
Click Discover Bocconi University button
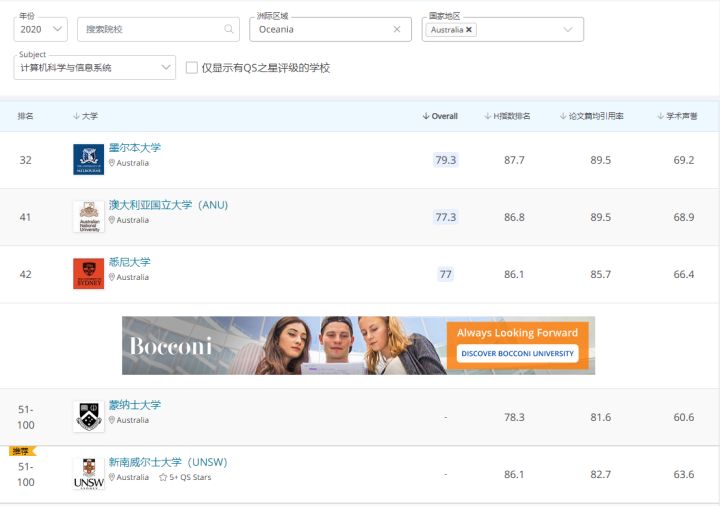[518, 354]
